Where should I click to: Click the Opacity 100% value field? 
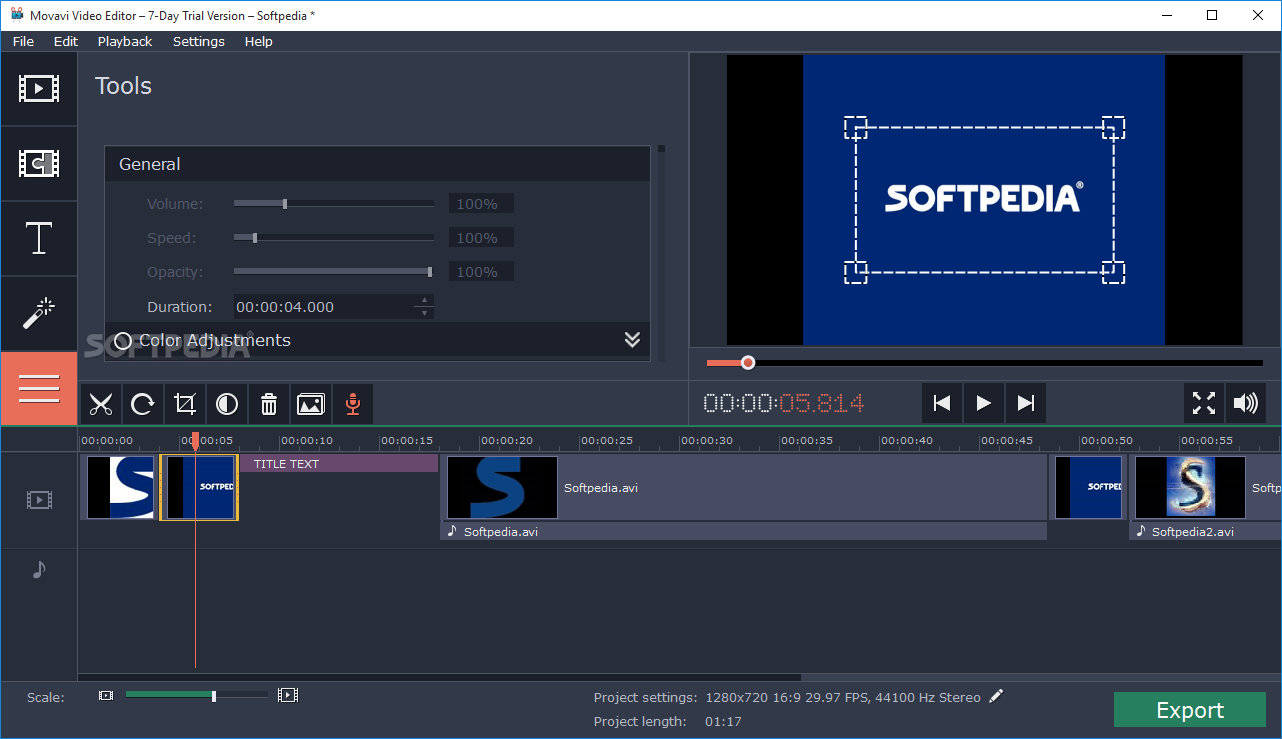[481, 272]
